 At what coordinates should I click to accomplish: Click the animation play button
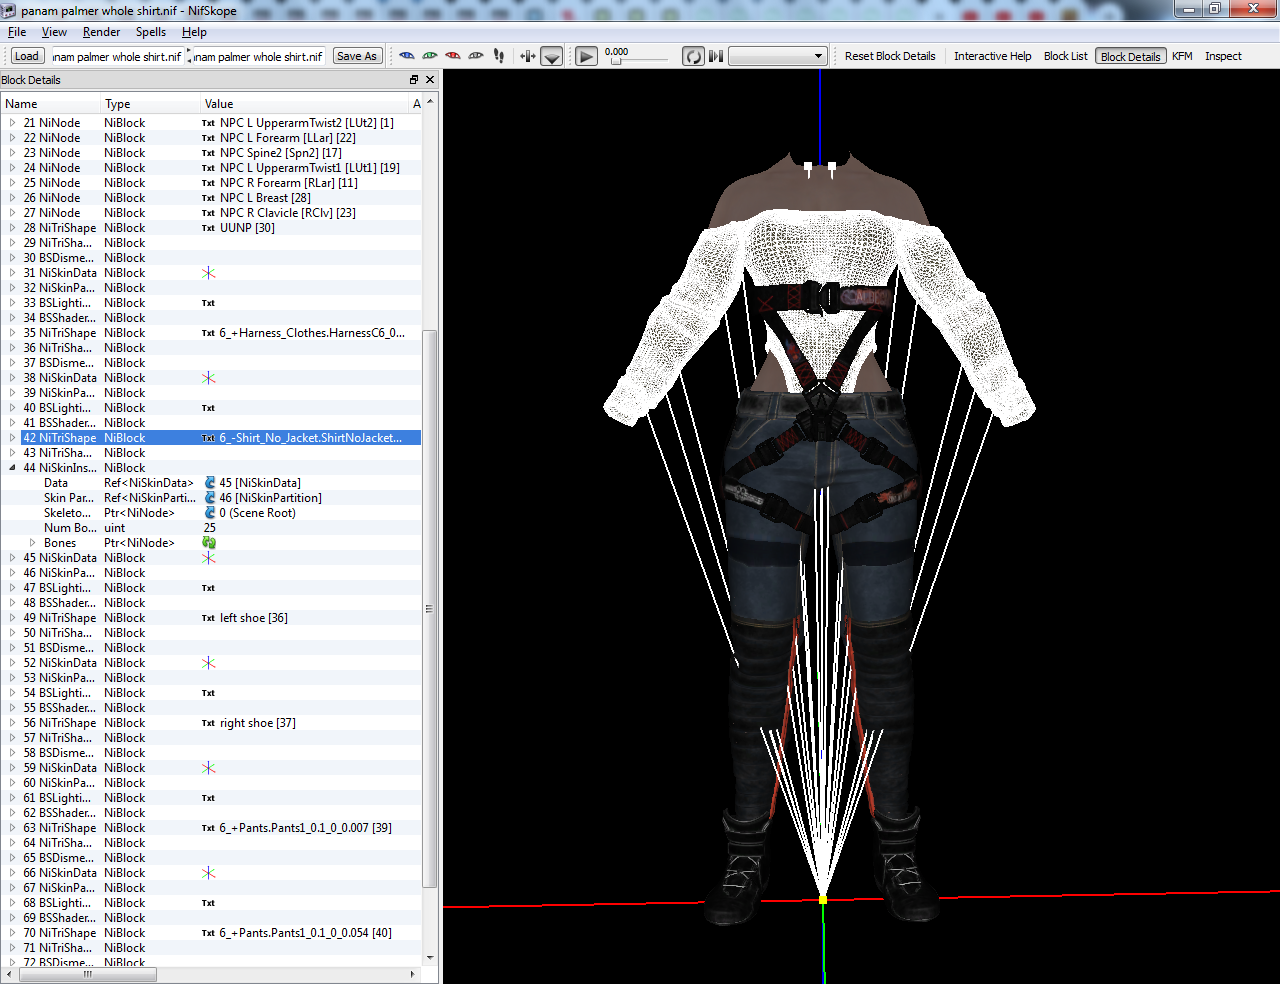(x=587, y=57)
